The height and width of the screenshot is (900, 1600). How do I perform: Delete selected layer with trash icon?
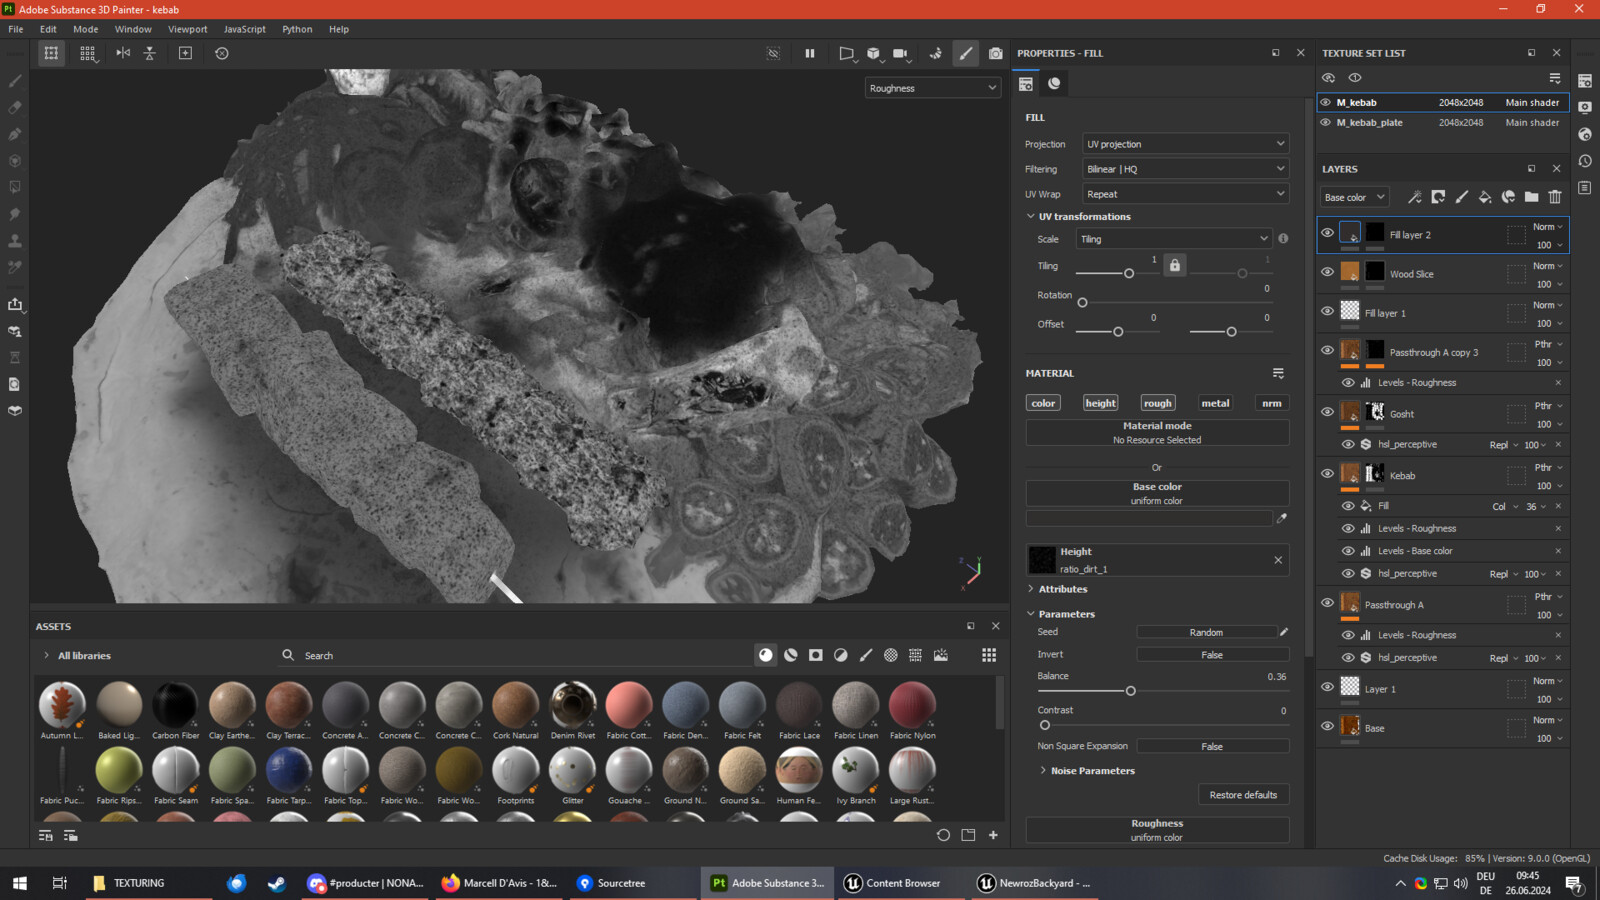(x=1555, y=197)
